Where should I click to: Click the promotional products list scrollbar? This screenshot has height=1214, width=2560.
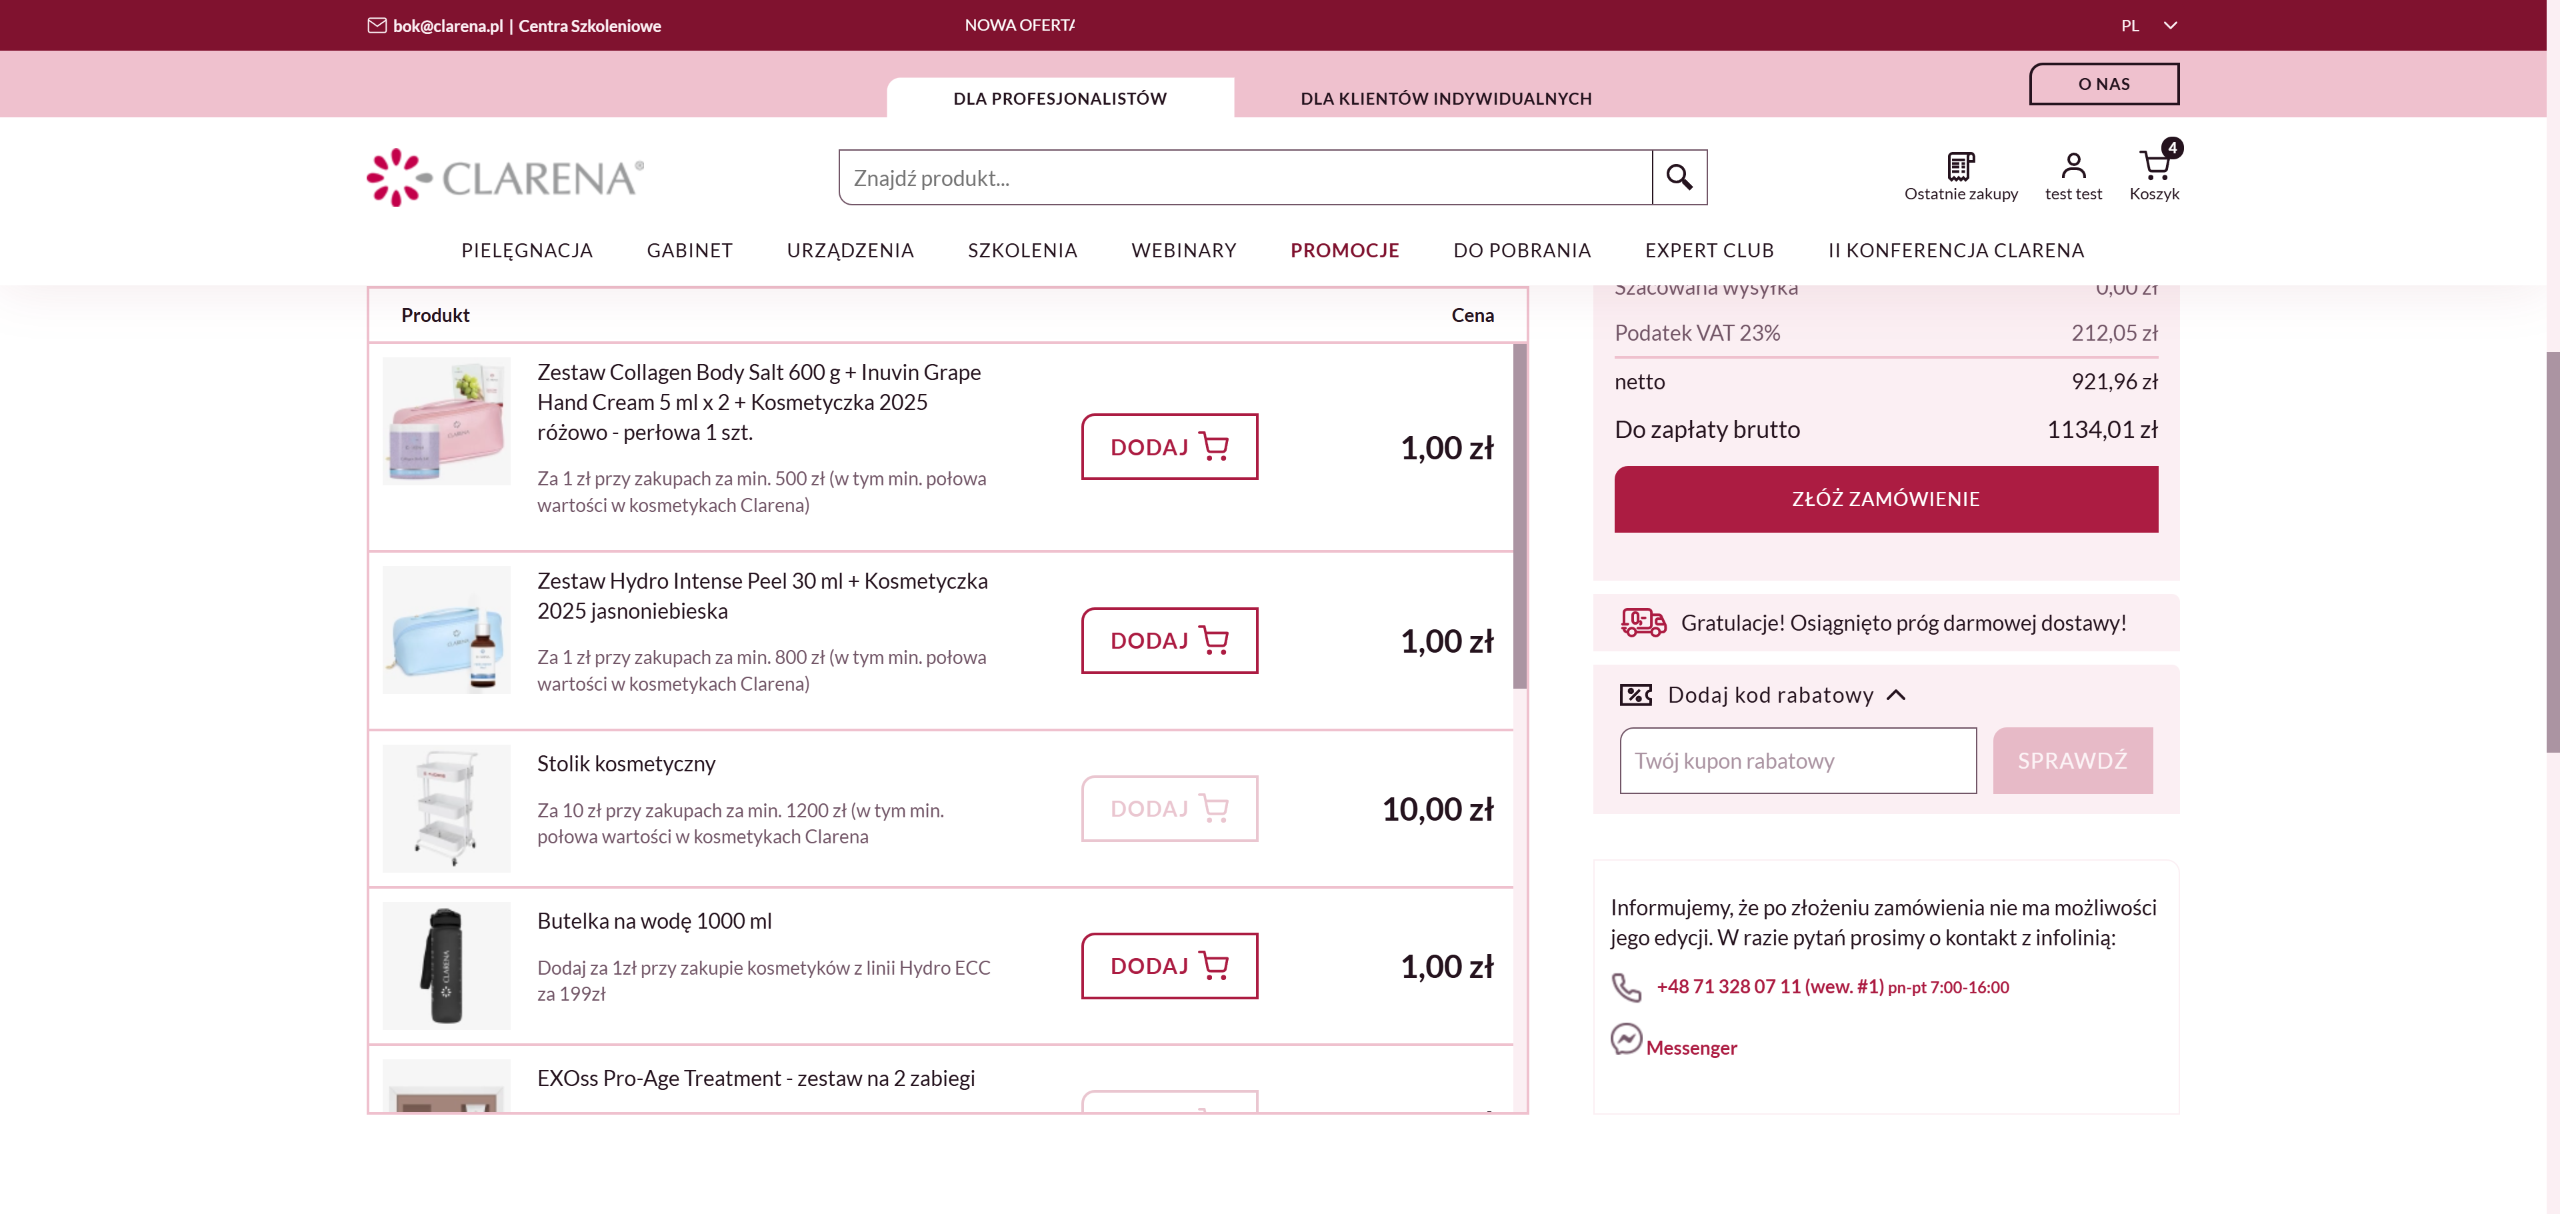coord(1520,516)
